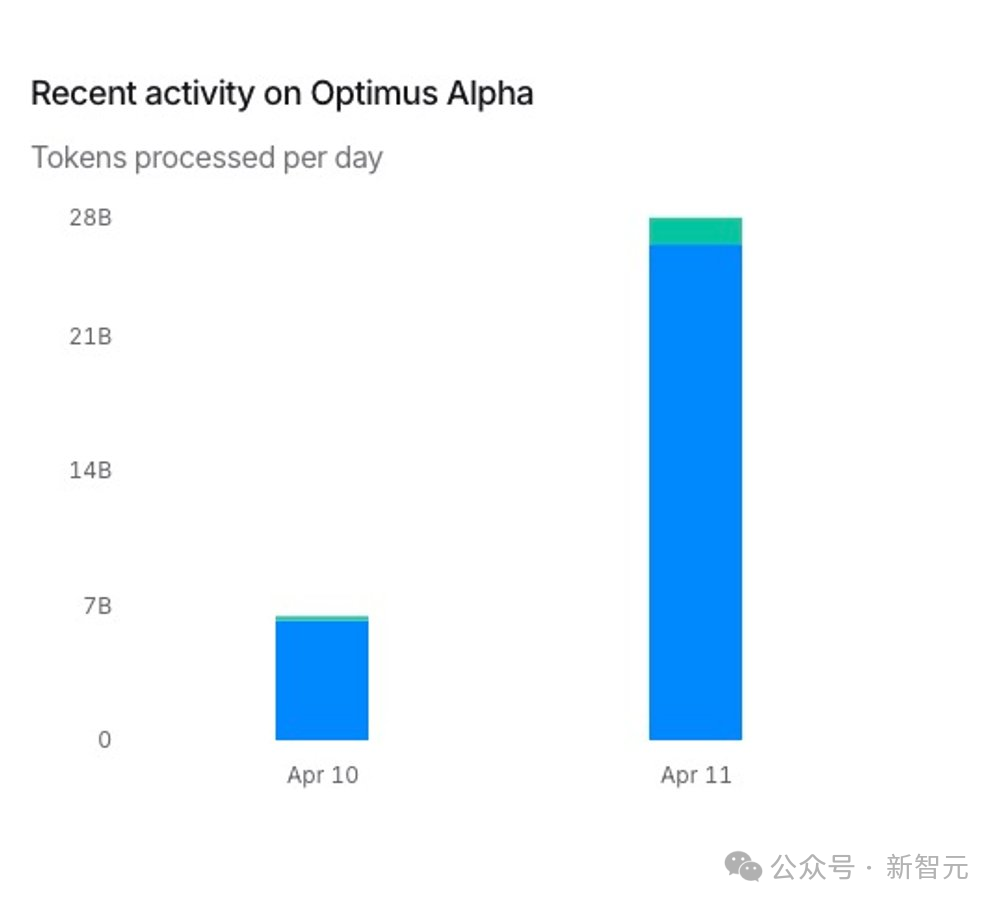This screenshot has height=907, width=1000.
Task: Select green segment atop Apr 11 bar
Action: click(x=695, y=231)
